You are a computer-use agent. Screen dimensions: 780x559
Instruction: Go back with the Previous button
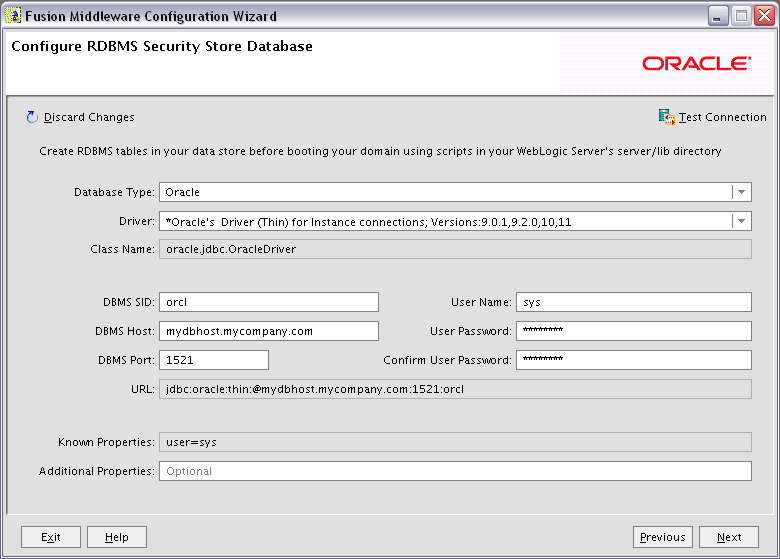pos(663,537)
